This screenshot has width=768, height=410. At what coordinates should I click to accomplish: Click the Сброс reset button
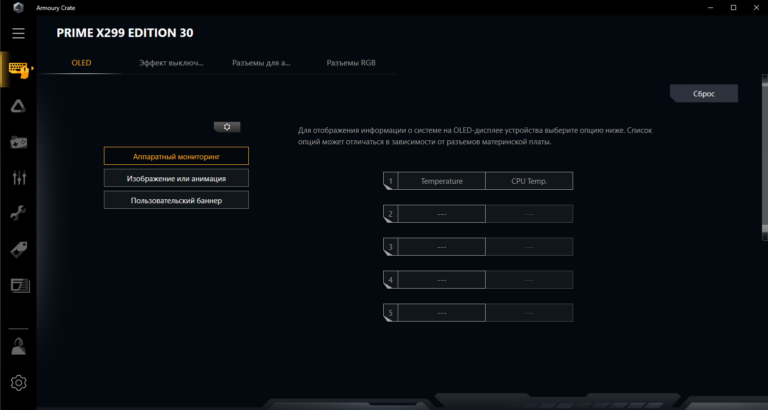pyautogui.click(x=704, y=94)
